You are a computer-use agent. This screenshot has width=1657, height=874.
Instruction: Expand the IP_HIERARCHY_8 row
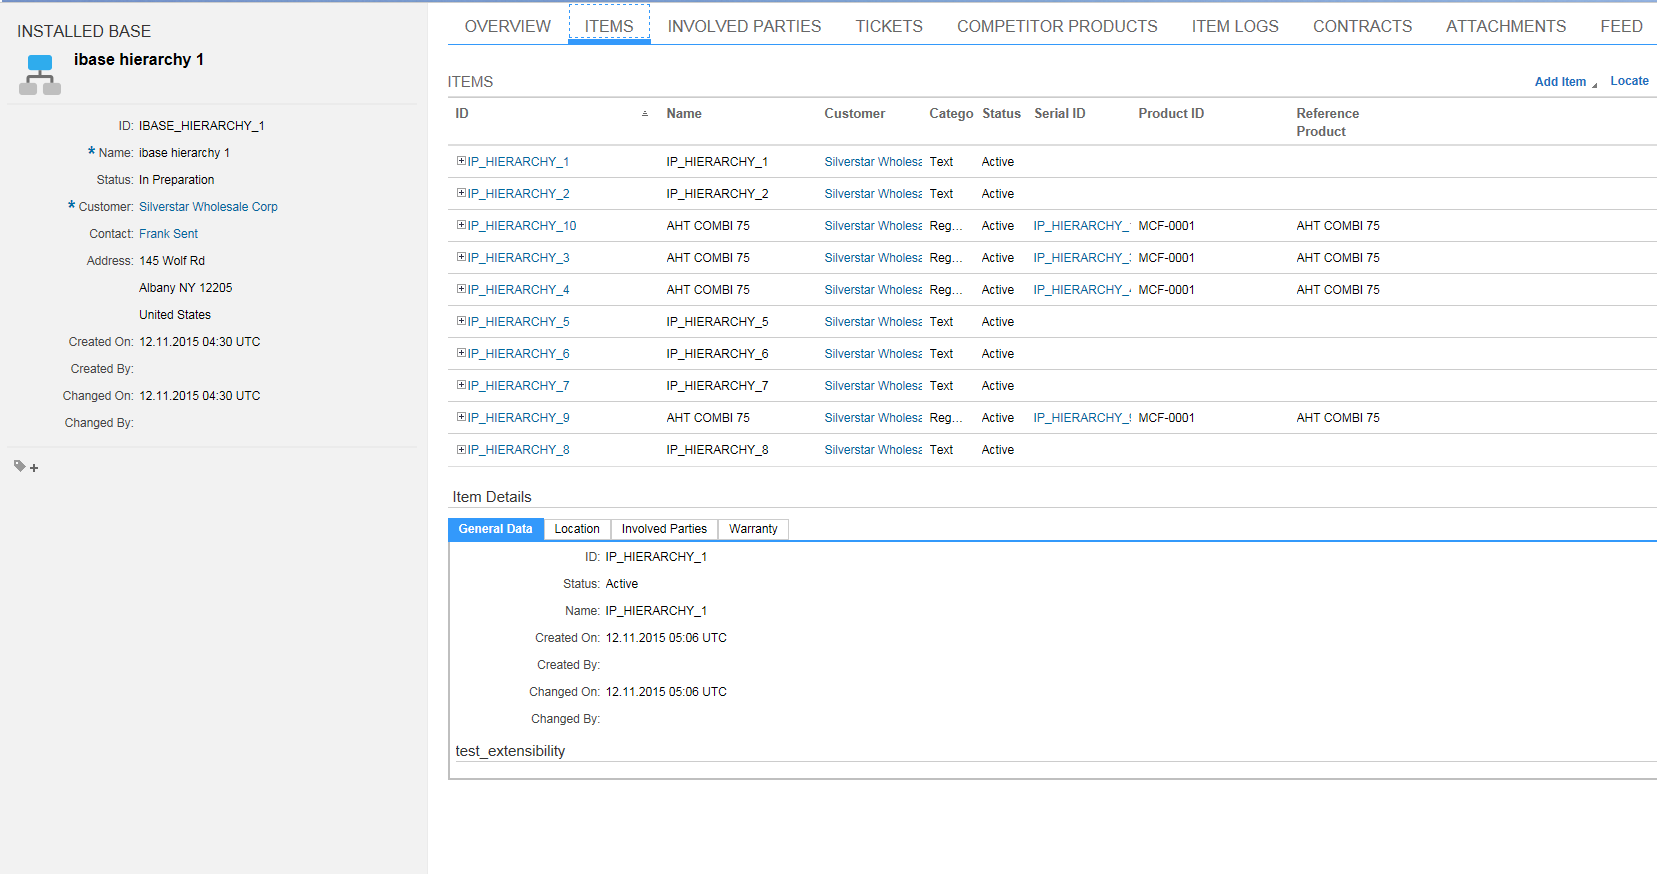pos(461,449)
